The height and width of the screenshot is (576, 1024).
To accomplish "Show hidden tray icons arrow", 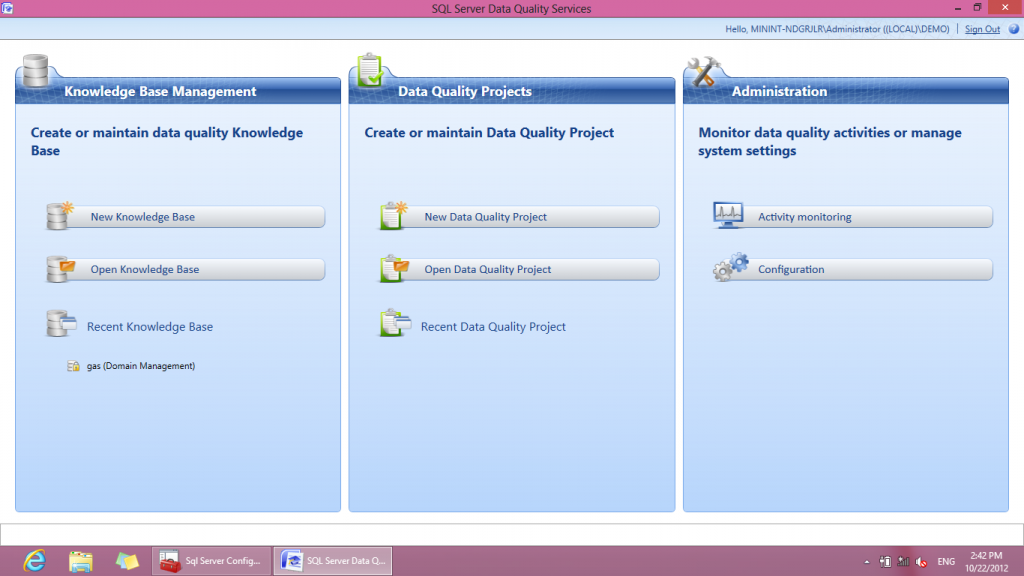I will tap(867, 562).
